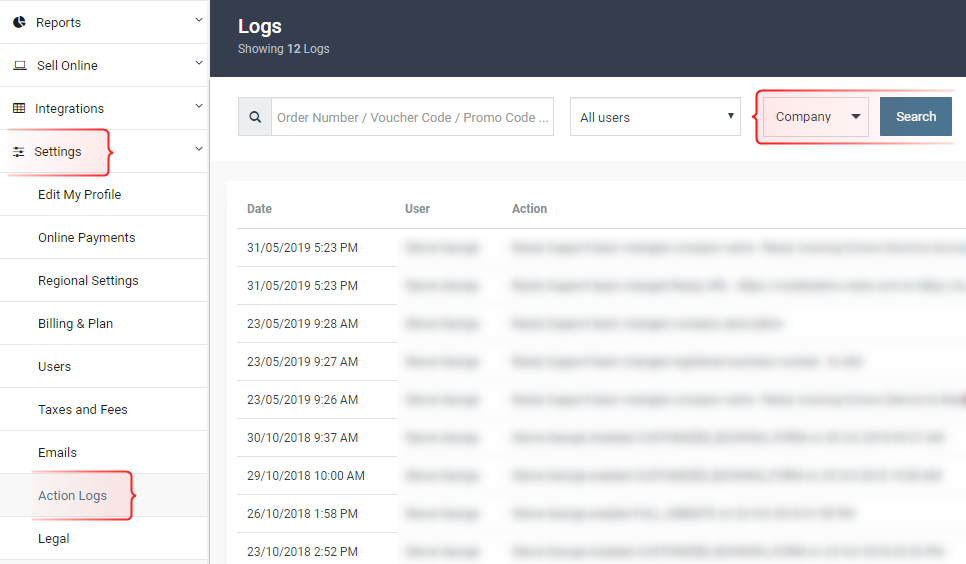Open the Sell Online menu item
Screen dimensions: 966x564
[104, 65]
